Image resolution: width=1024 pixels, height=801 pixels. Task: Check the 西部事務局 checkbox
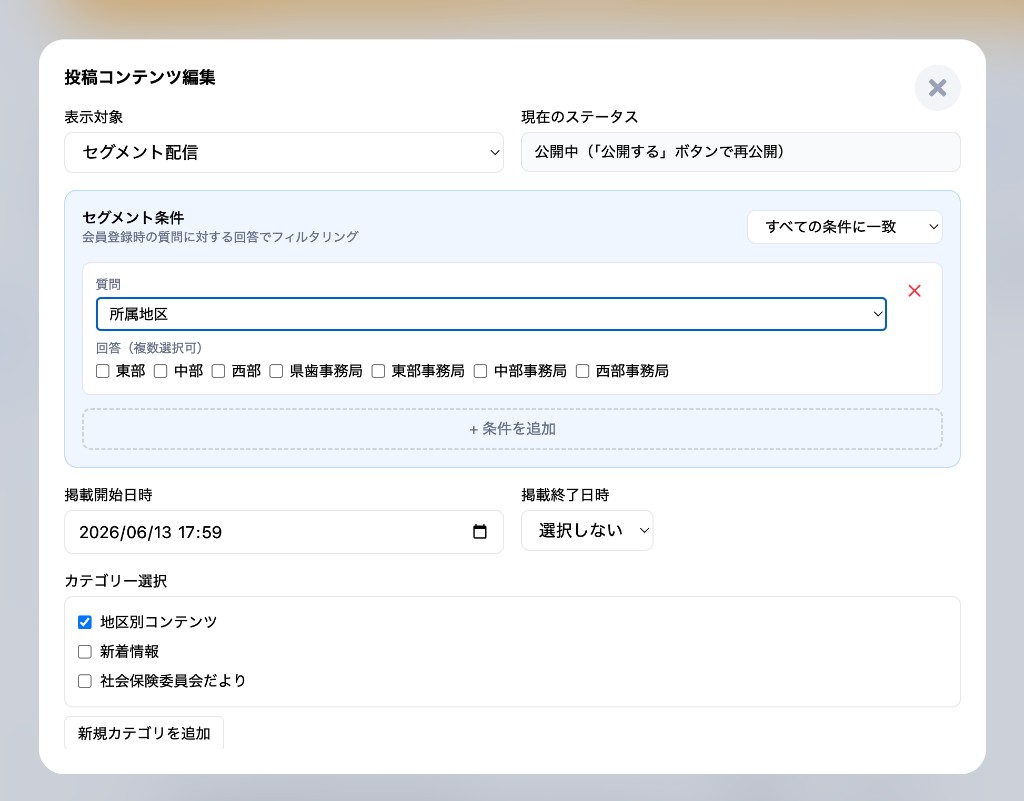coord(583,371)
